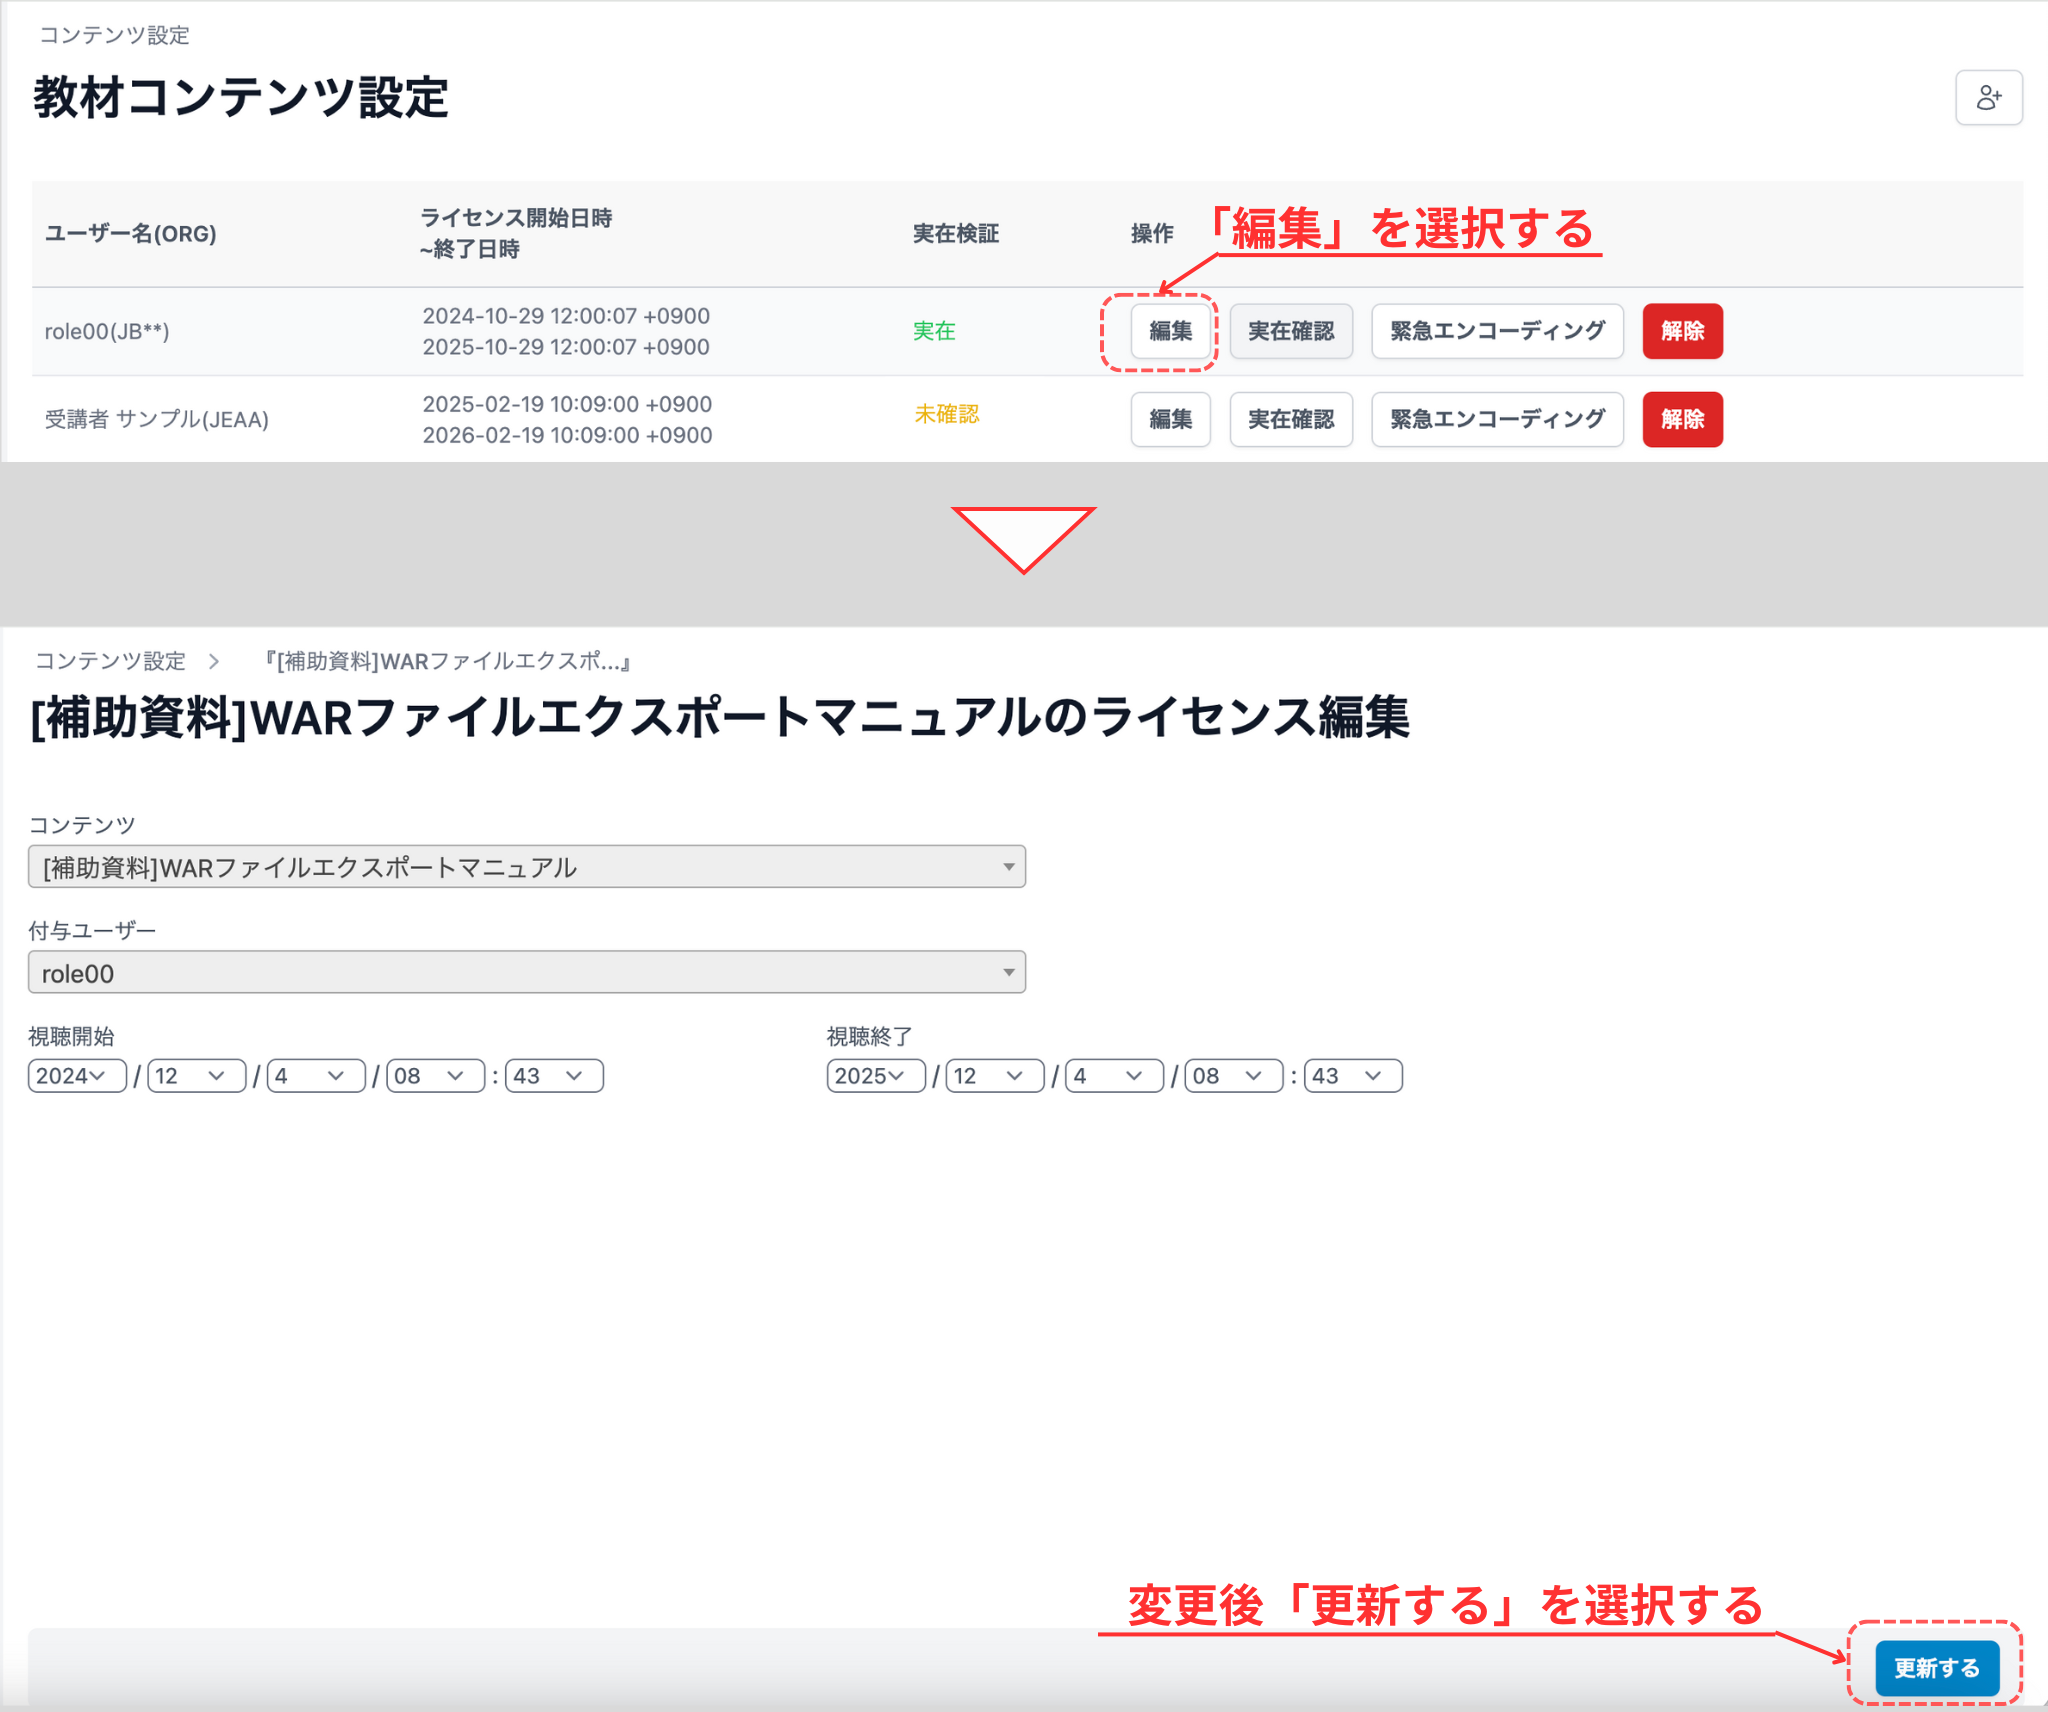2048x1712 pixels.
Task: Click the red 解除 button for role00
Action: pyautogui.click(x=1682, y=332)
